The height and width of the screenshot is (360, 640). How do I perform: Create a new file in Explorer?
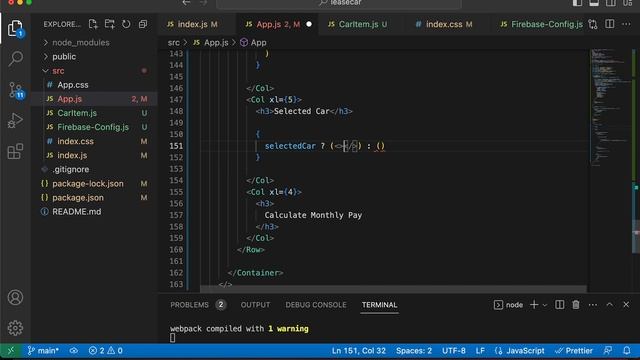tap(93, 24)
